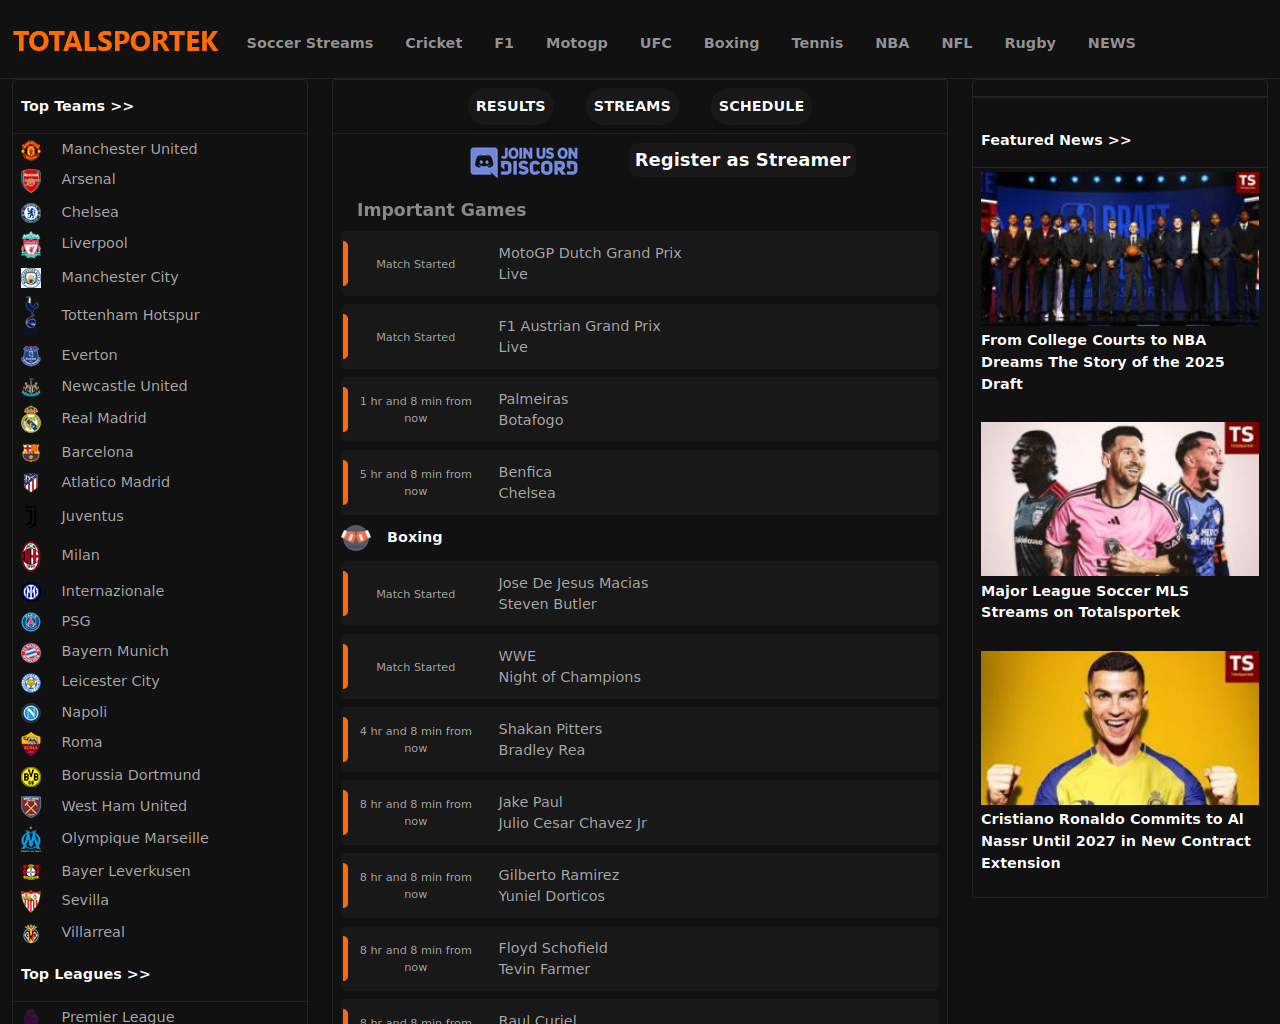Switch to the STREAMS tab

[x=632, y=106]
